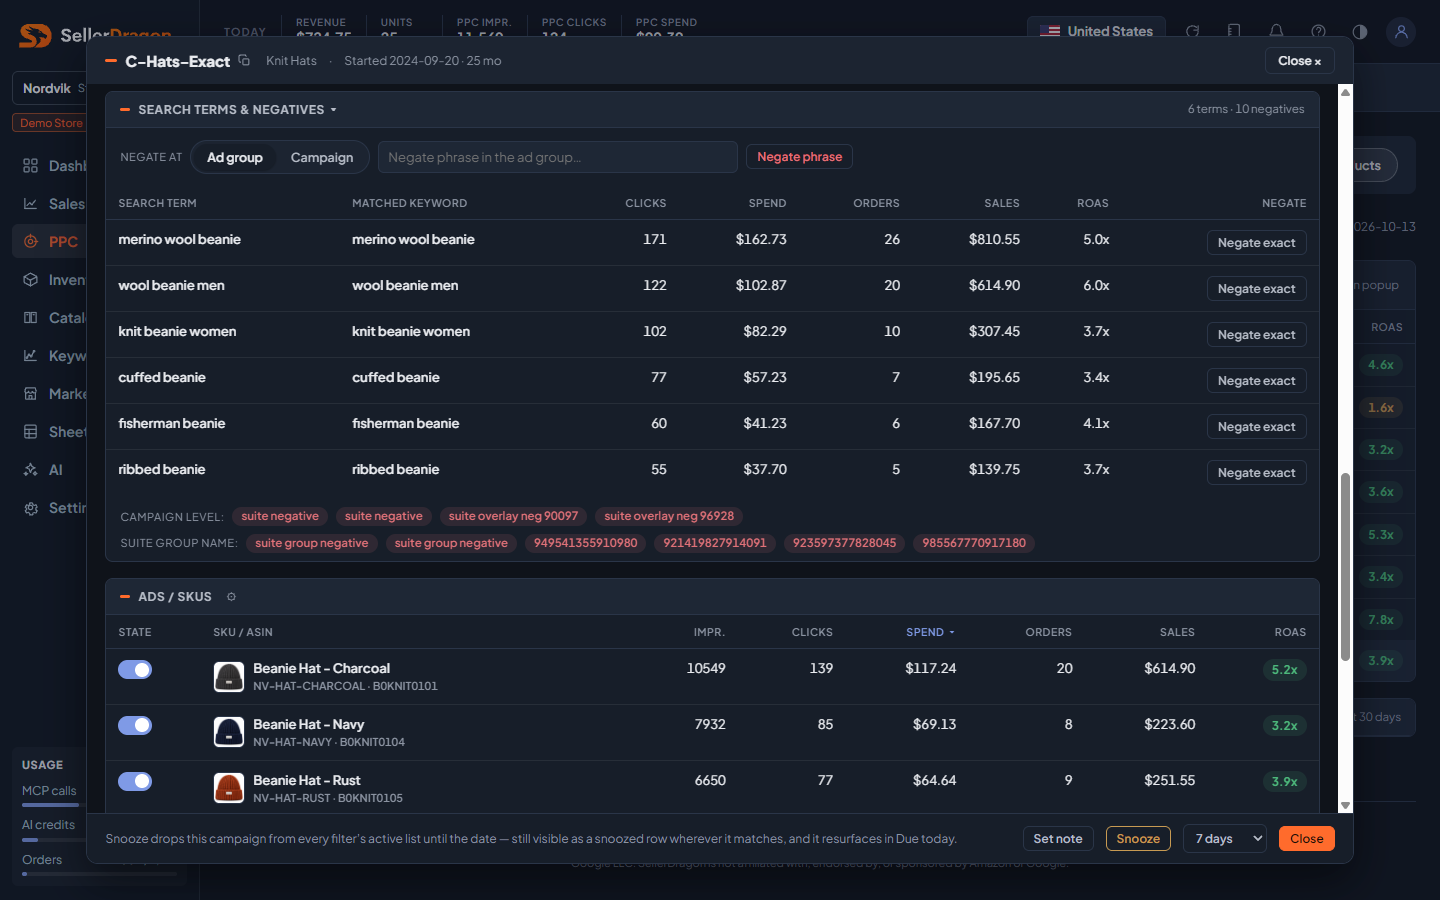Viewport: 1440px width, 900px height.
Task: Toggle the dark/light theme contrast icon
Action: 1360,31
